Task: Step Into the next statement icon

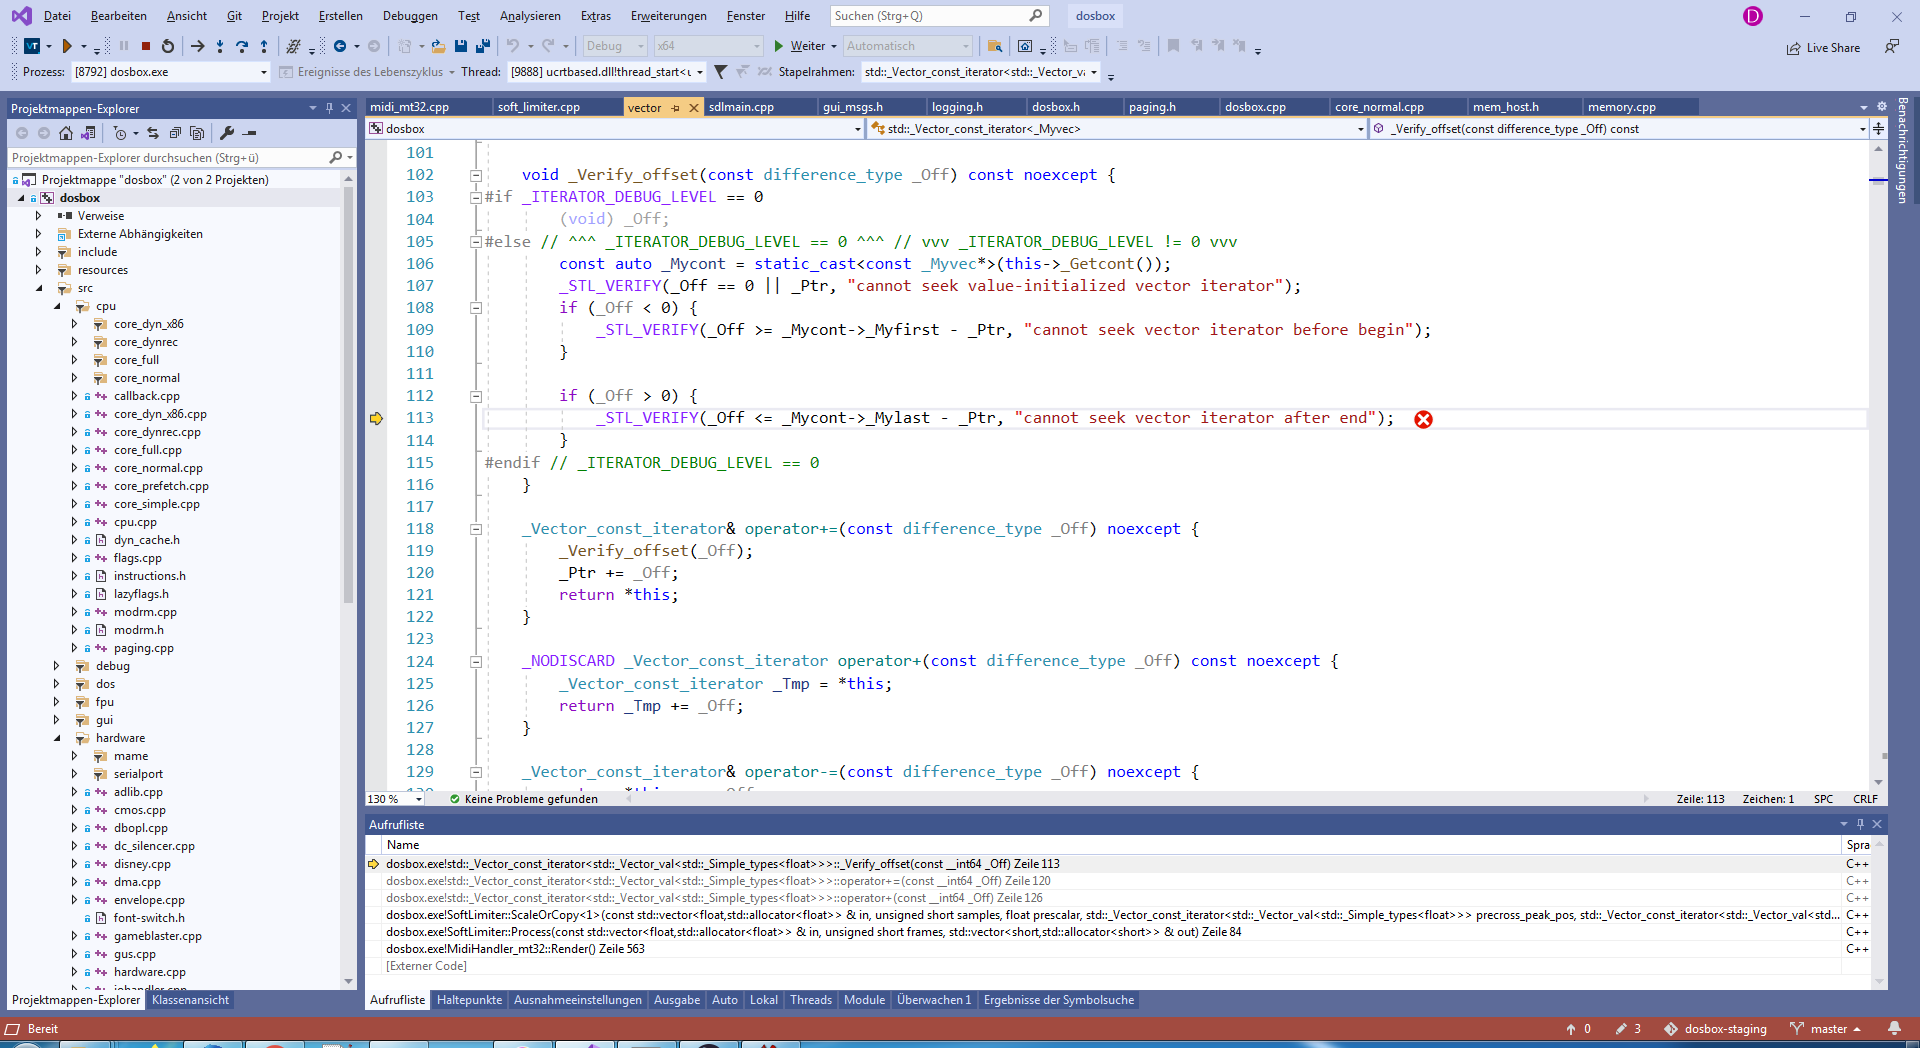Action: click(x=220, y=46)
